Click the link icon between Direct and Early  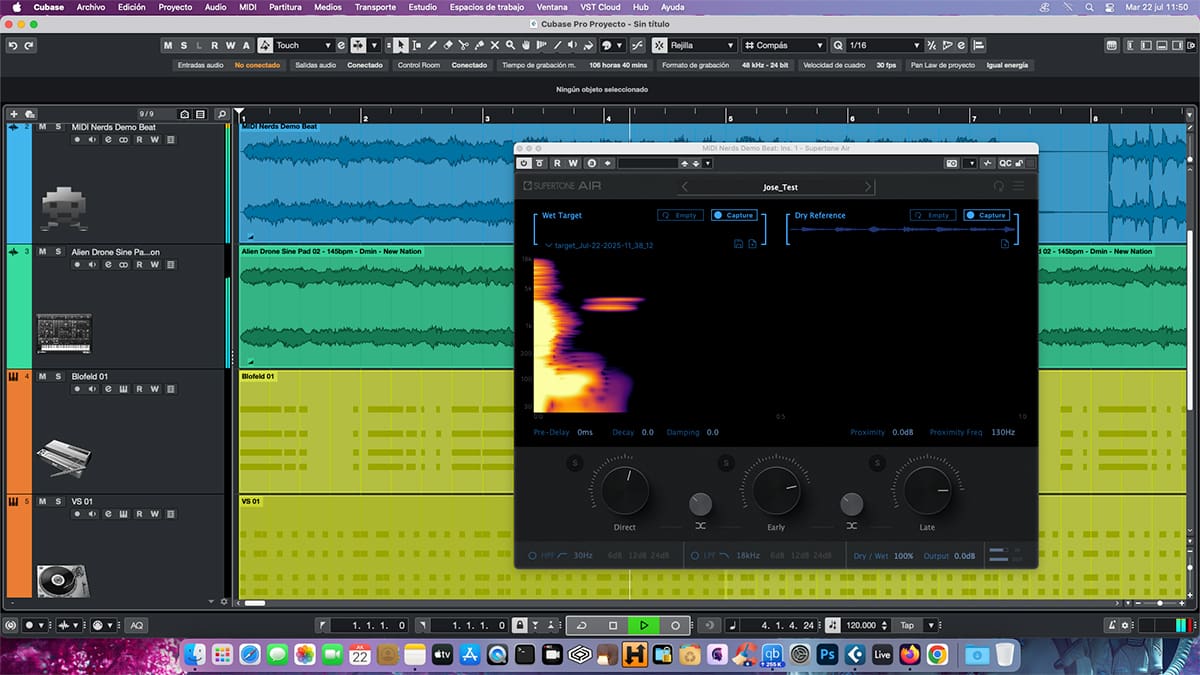click(701, 525)
